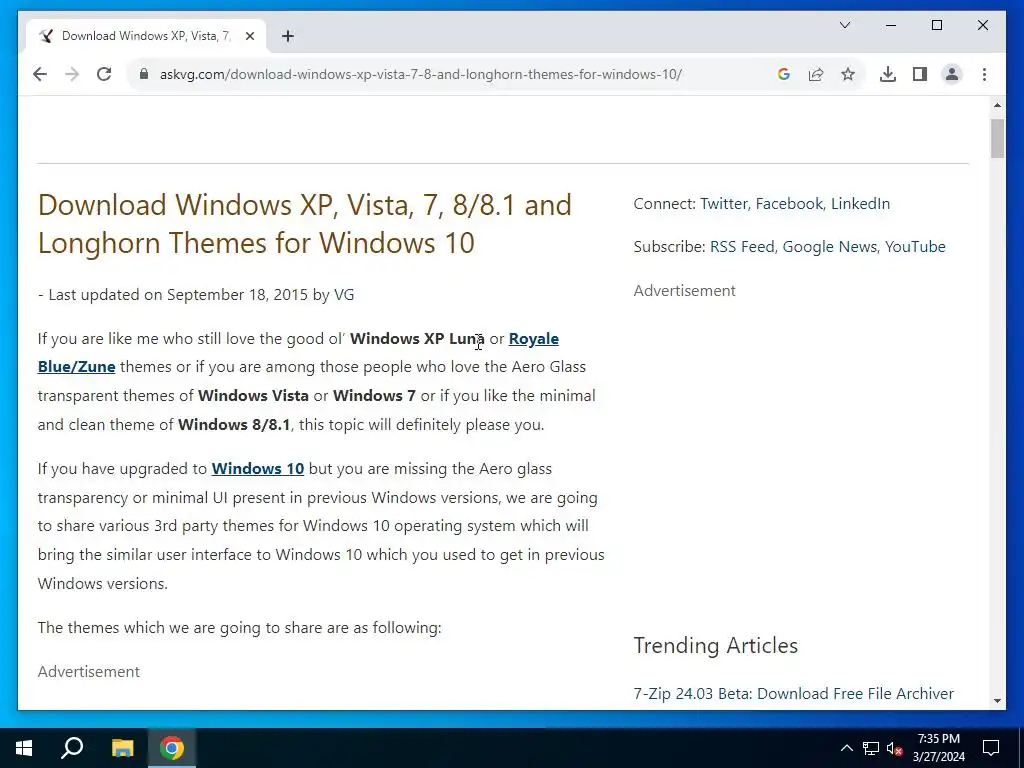
Task: Click the address bar URL field
Action: tap(421, 74)
